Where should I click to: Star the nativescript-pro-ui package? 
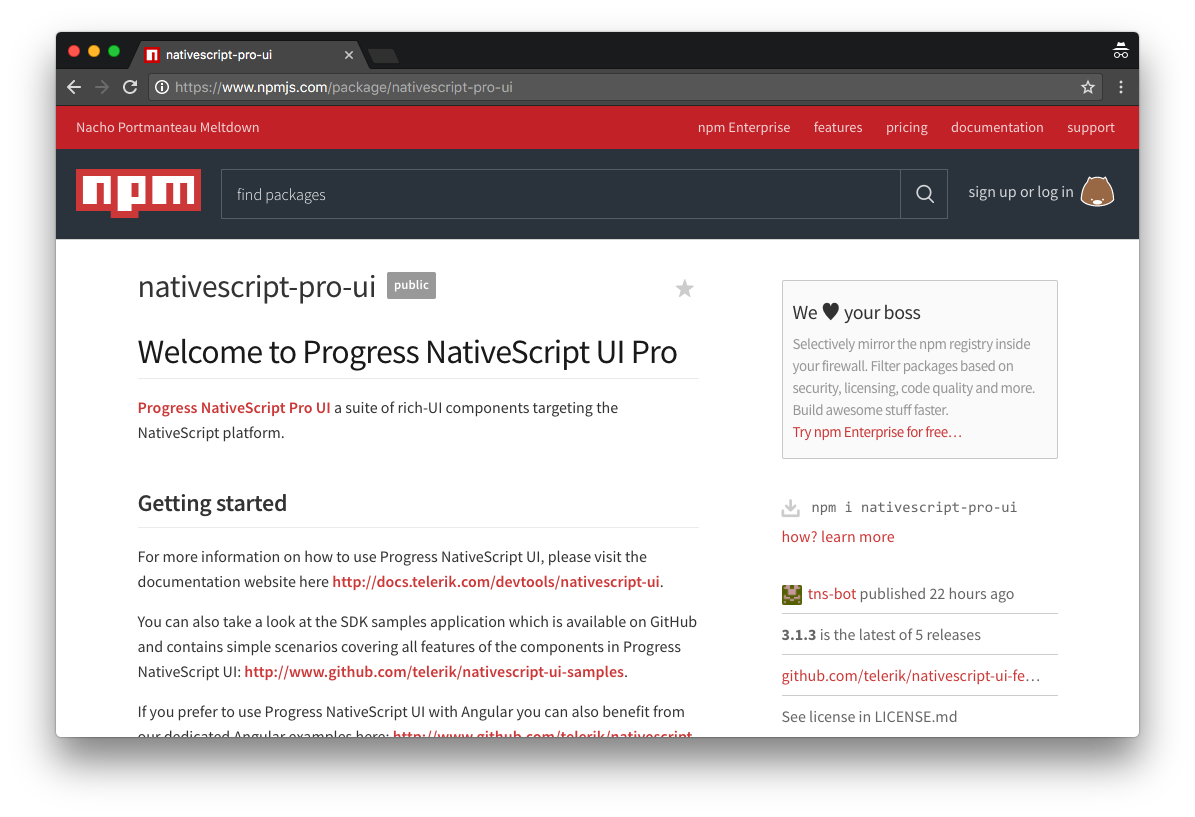[684, 288]
